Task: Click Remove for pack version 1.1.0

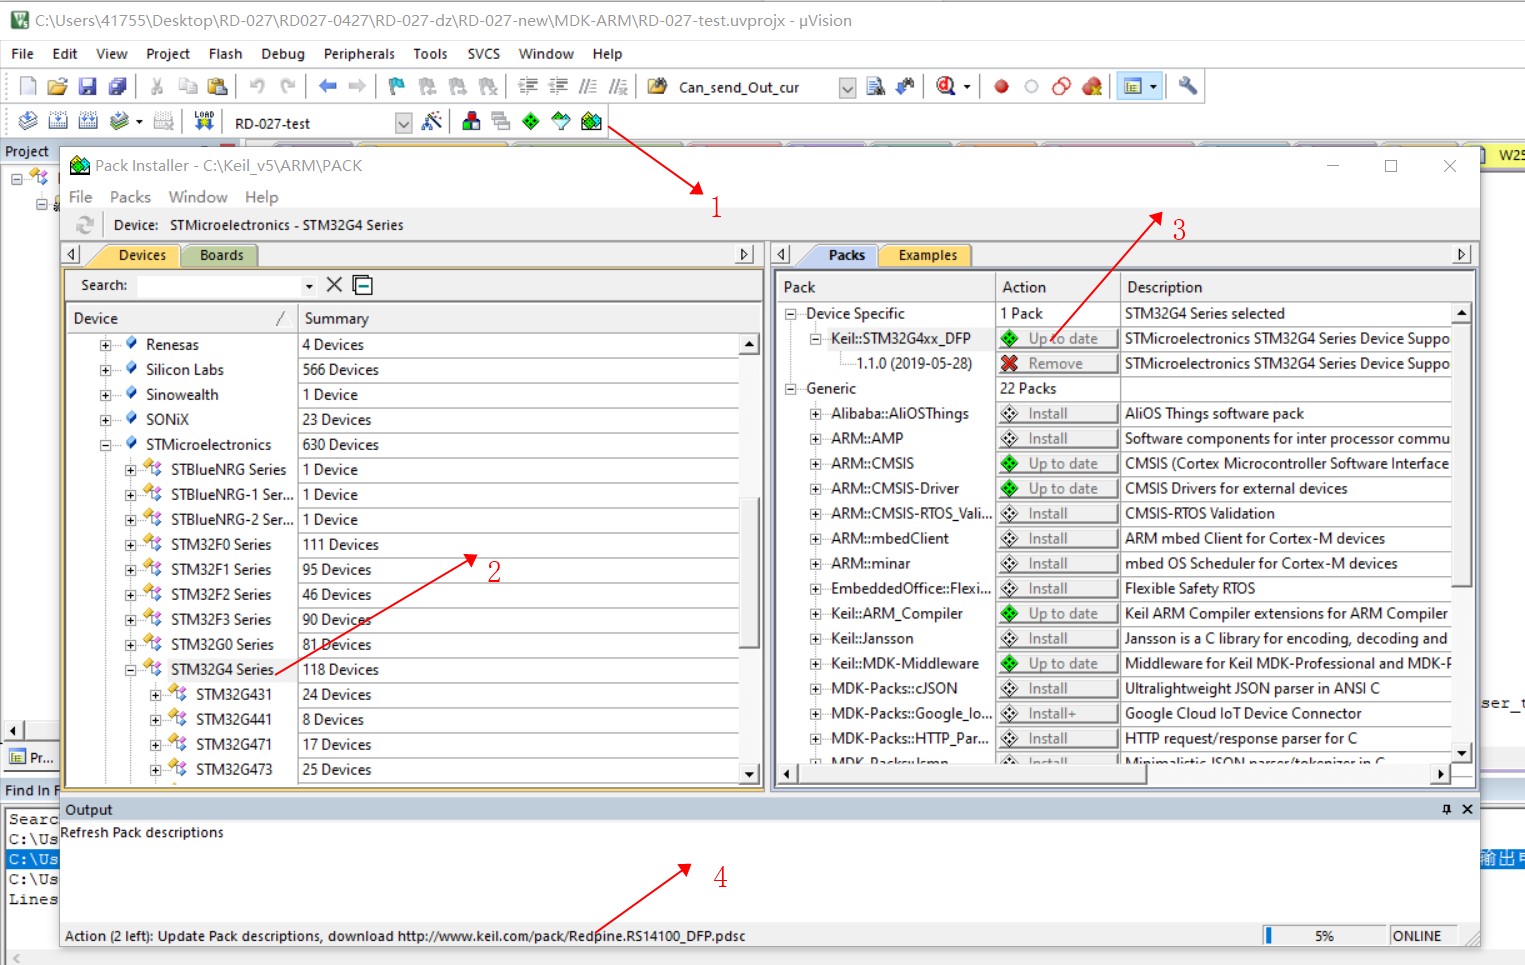Action: point(1057,363)
